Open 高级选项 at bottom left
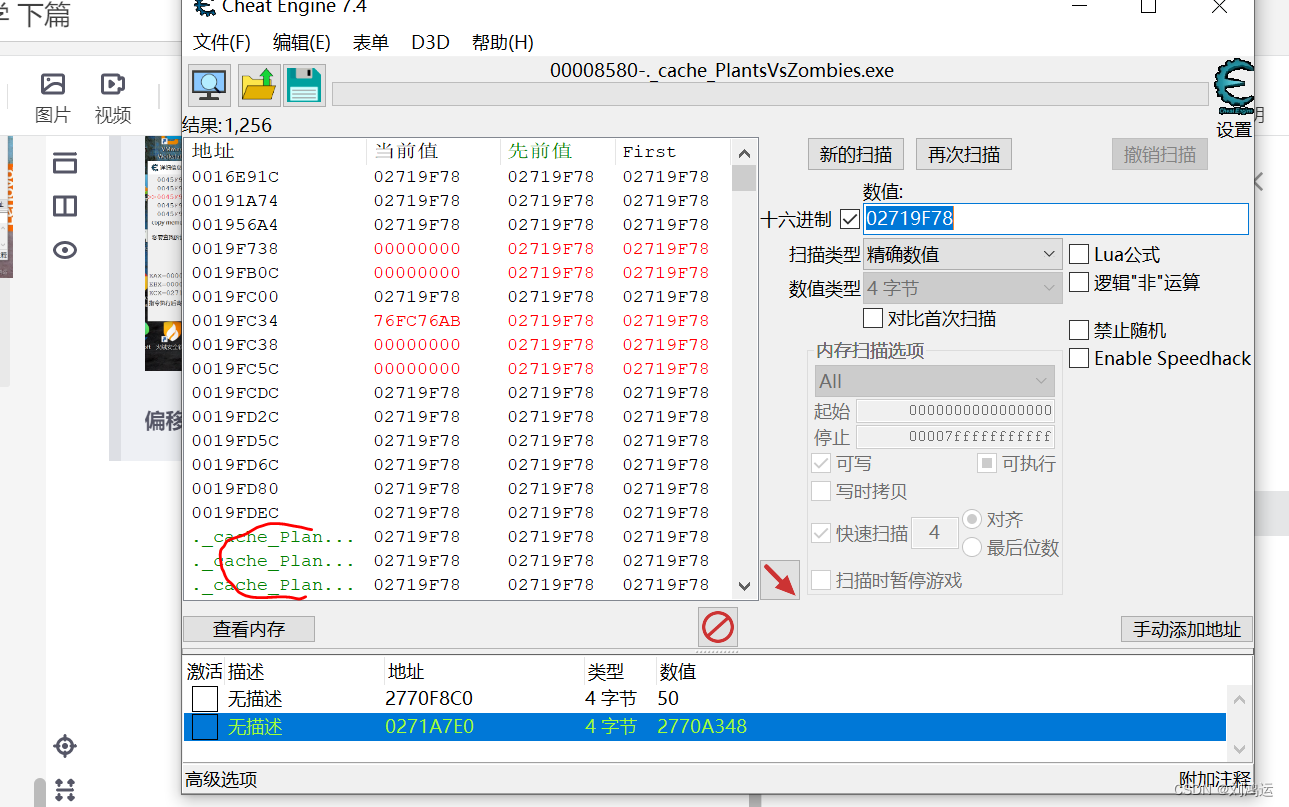The width and height of the screenshot is (1289, 807). click(221, 779)
